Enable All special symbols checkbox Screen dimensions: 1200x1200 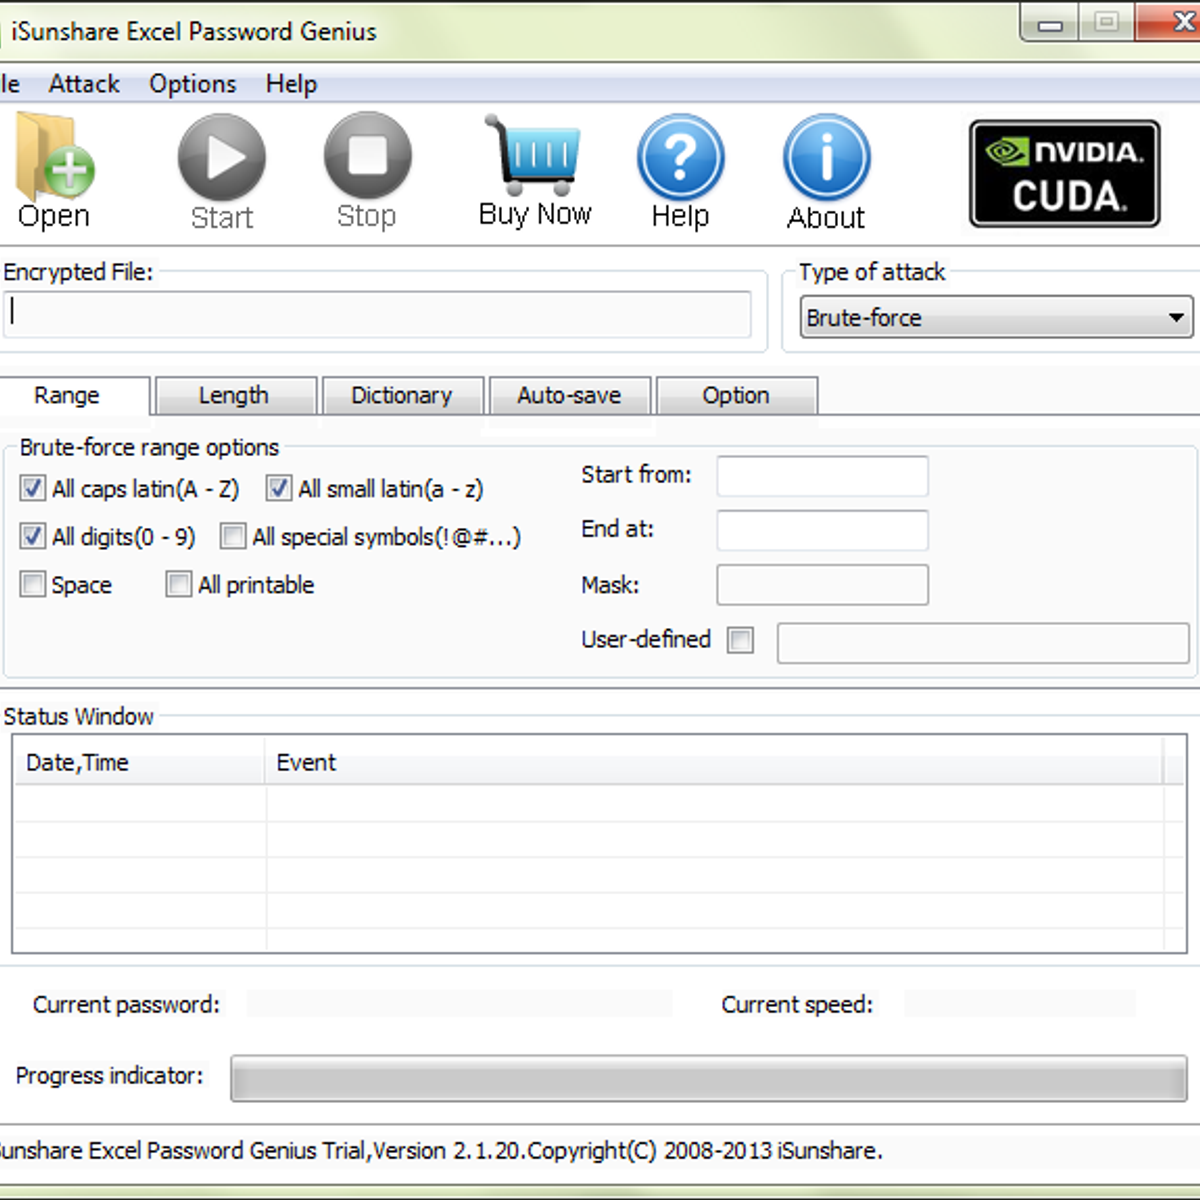pos(233,537)
